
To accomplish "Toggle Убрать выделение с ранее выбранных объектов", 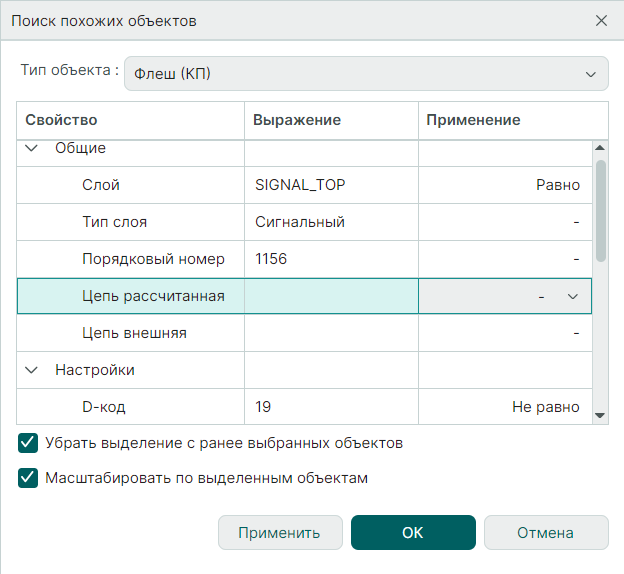I will click(28, 442).
